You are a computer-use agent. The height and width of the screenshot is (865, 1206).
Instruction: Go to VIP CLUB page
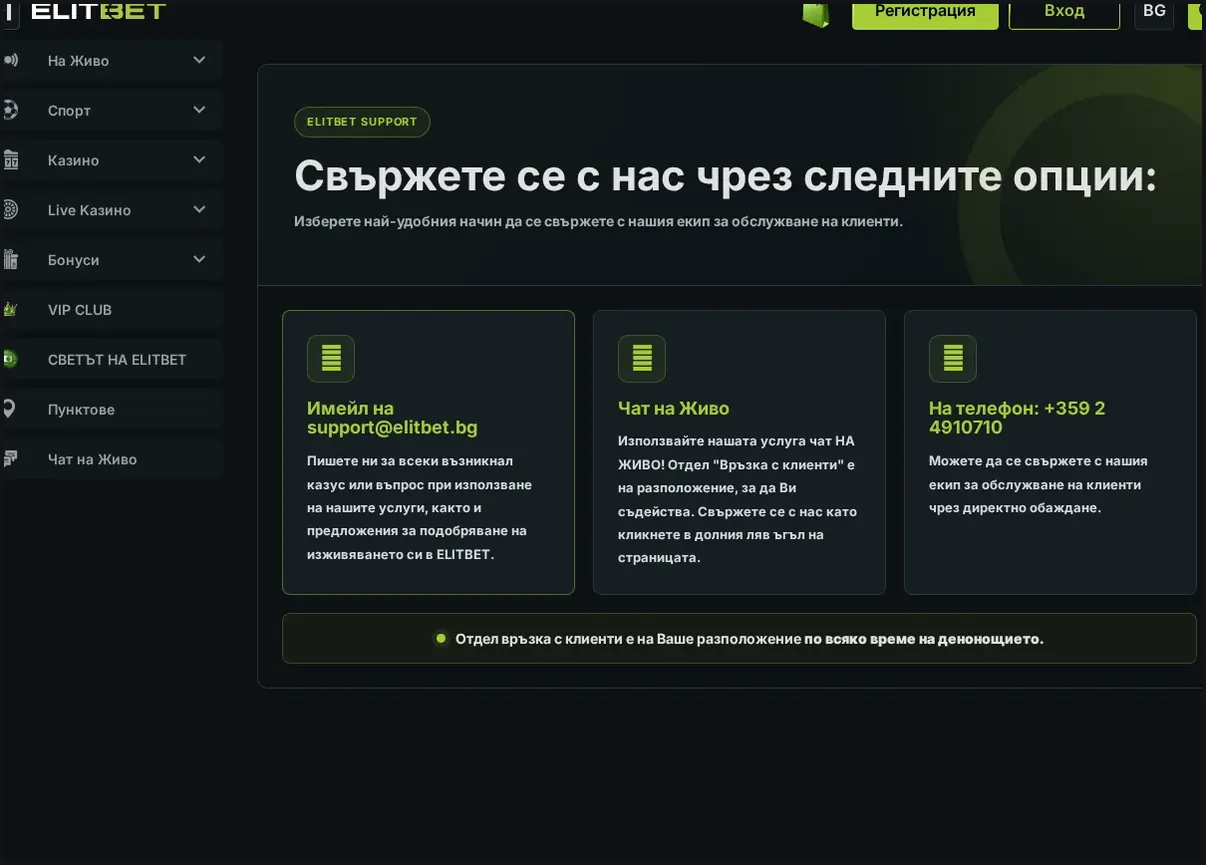(x=111, y=310)
